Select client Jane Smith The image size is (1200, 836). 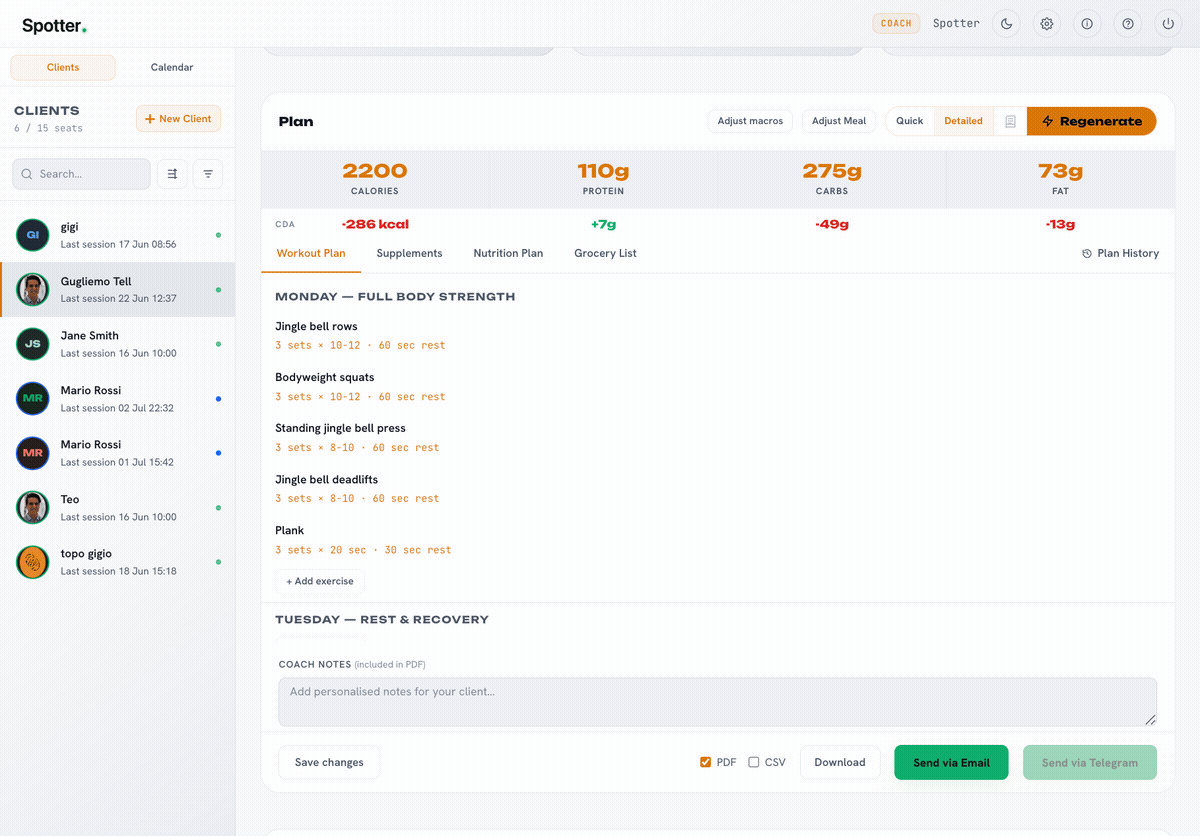[x=118, y=344]
